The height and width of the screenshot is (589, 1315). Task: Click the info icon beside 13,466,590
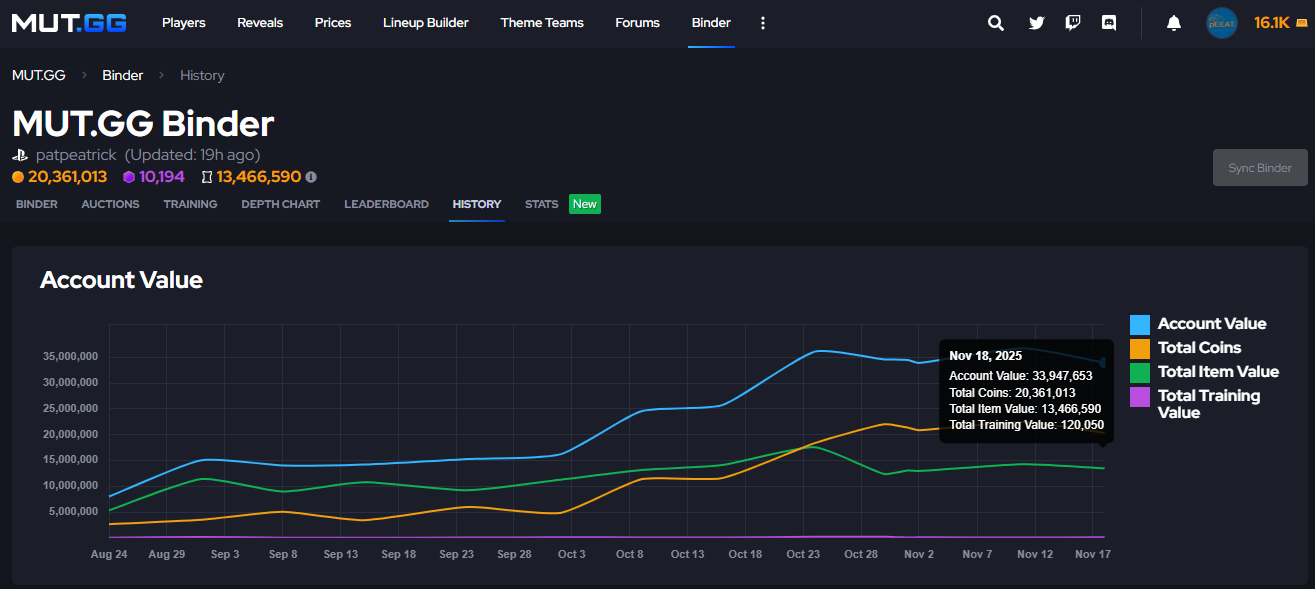[x=311, y=177]
